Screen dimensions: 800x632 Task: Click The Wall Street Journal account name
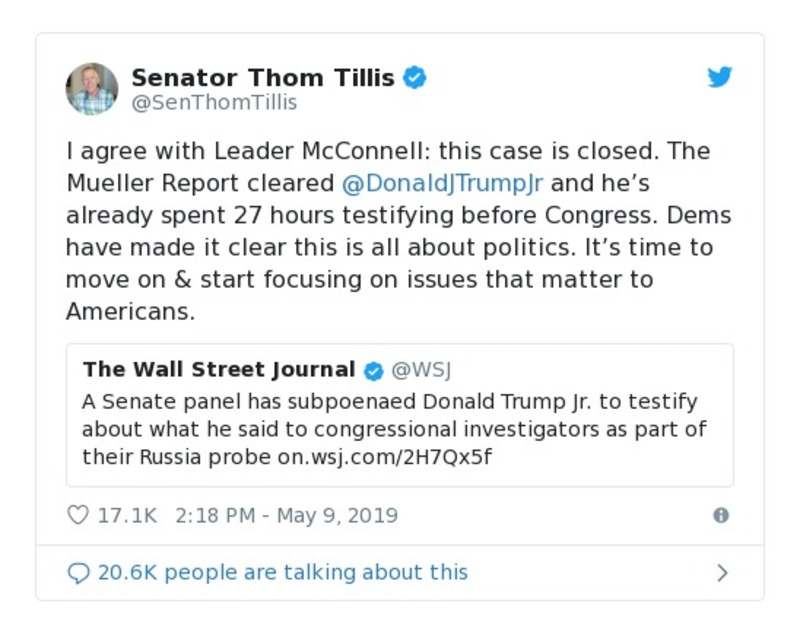pos(219,370)
